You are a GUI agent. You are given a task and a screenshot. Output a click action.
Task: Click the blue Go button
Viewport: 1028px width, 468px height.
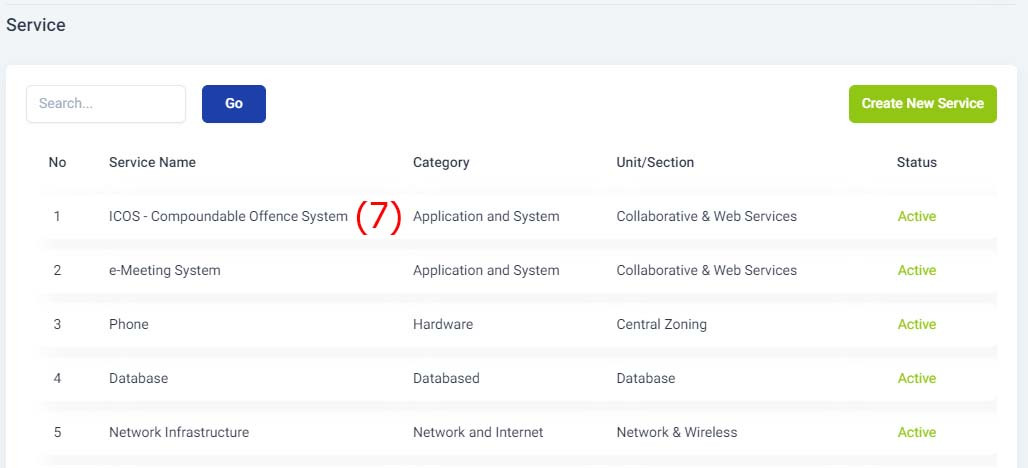(234, 104)
